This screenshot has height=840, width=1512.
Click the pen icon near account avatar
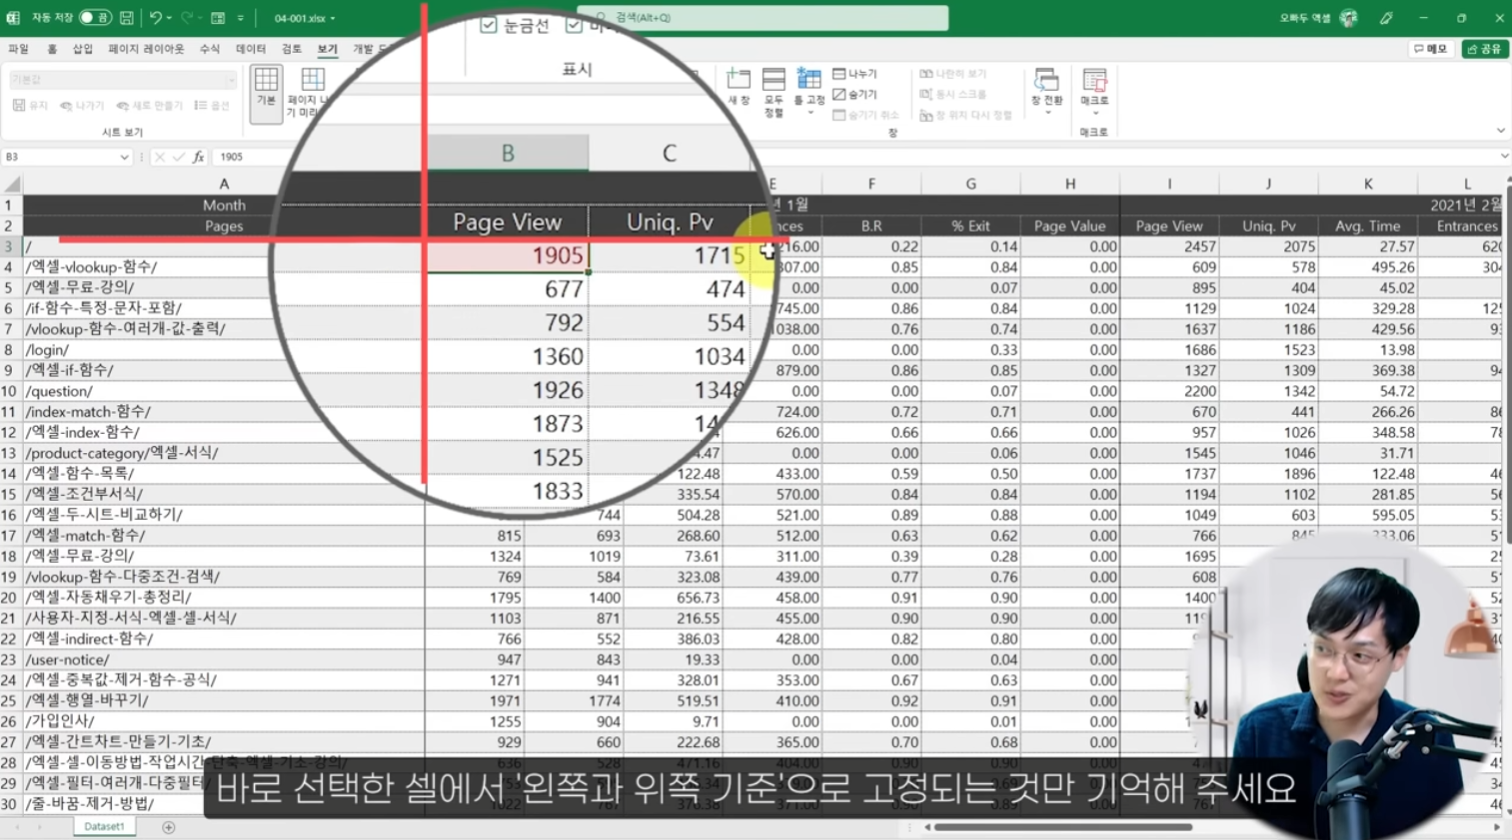[x=1386, y=18]
